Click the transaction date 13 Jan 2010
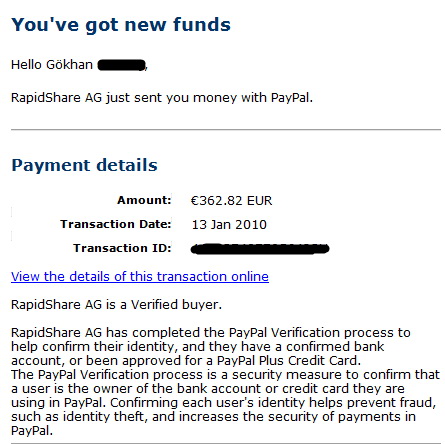 (x=229, y=225)
